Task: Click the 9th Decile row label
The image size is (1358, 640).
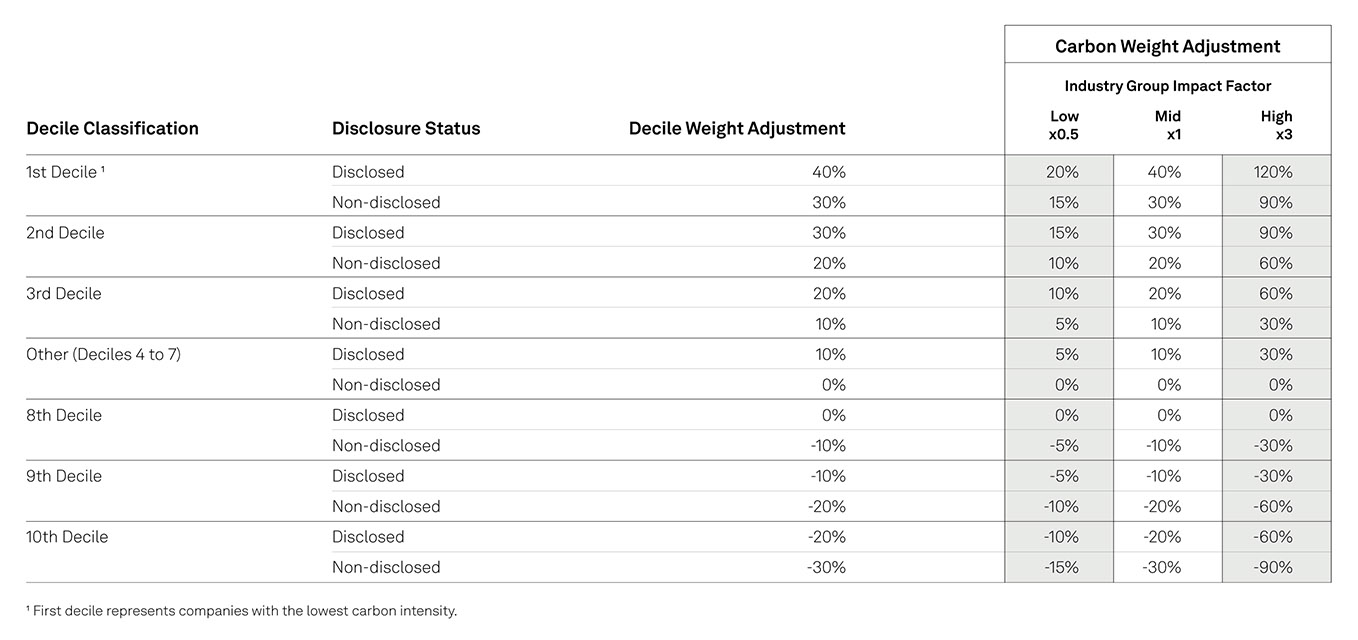Action: coord(64,476)
